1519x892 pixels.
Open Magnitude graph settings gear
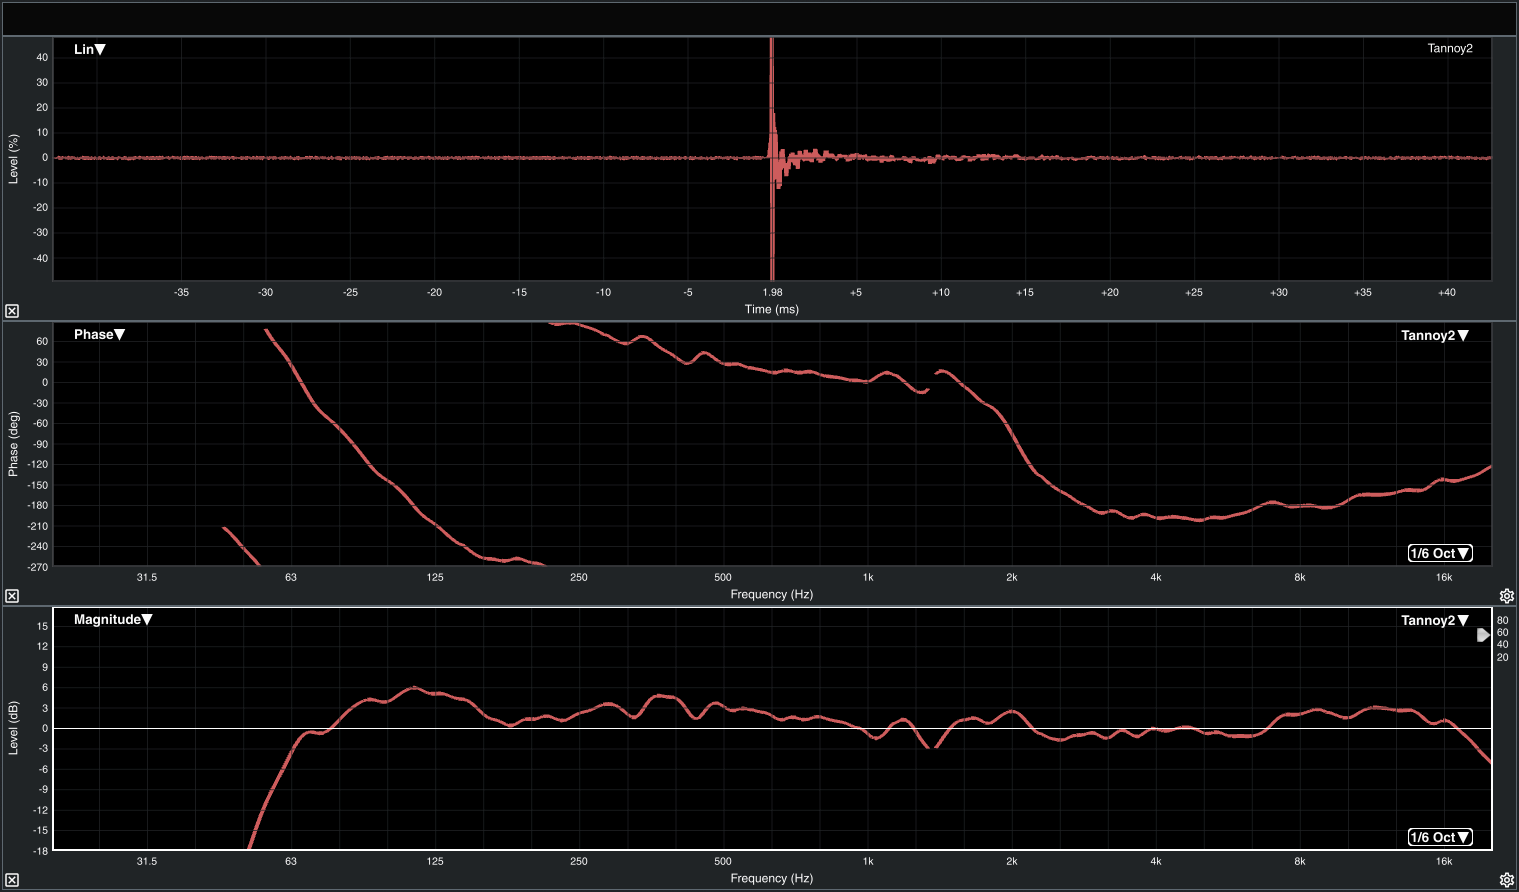(1506, 880)
